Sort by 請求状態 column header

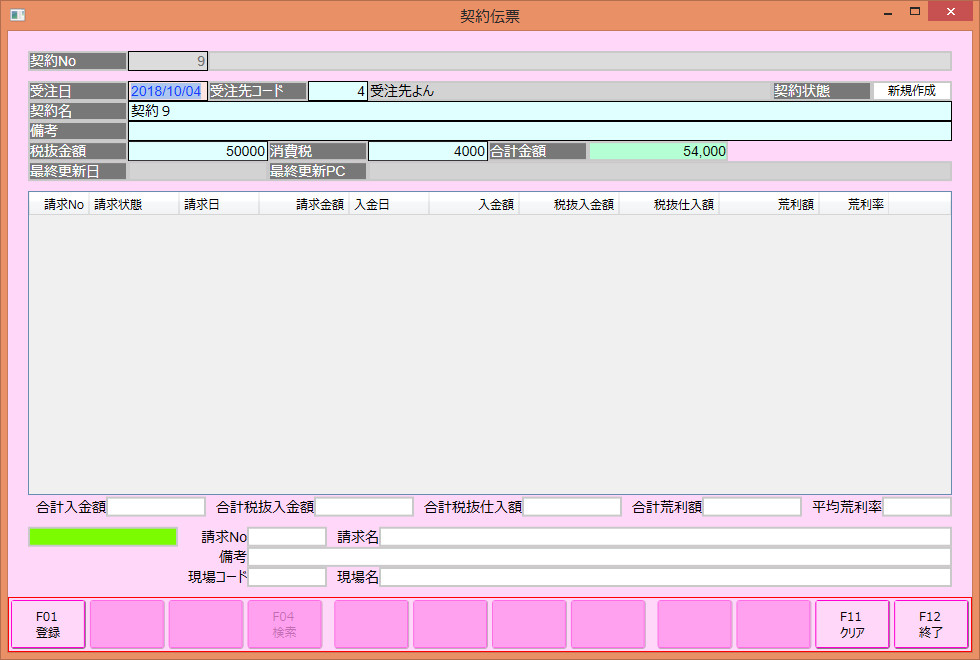click(x=134, y=204)
